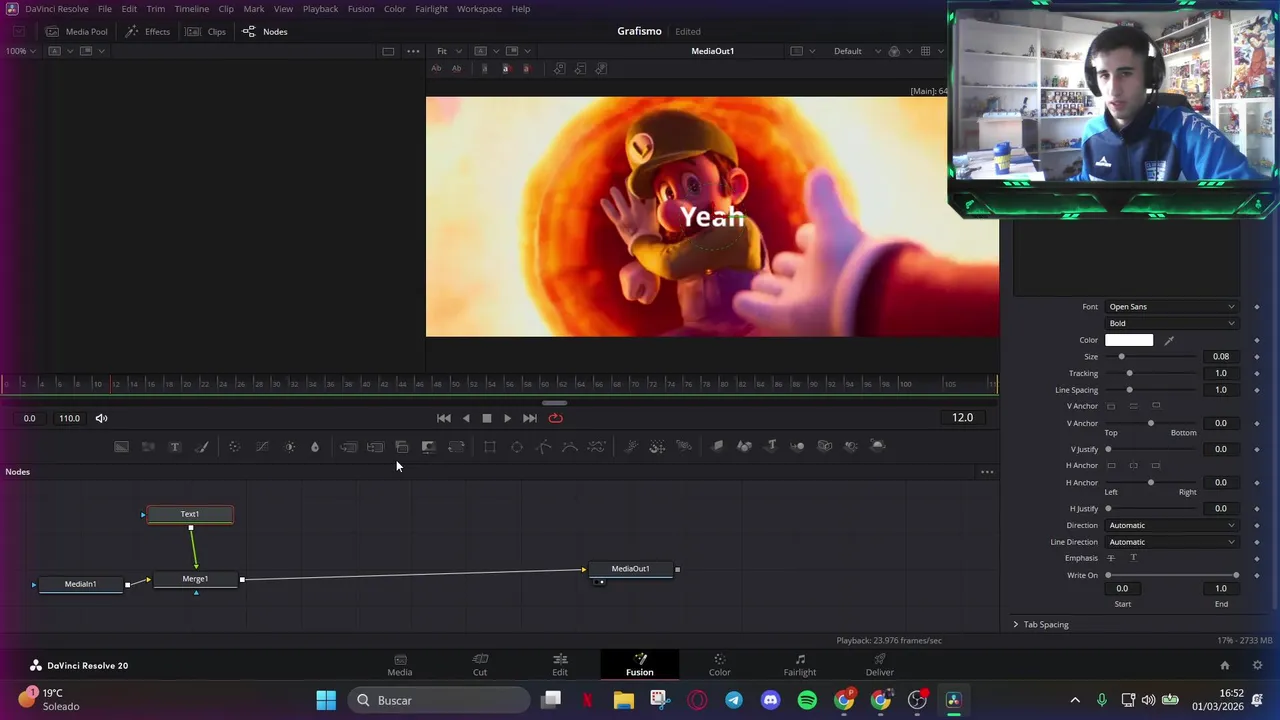The height and width of the screenshot is (720, 1280).
Task: Set V Anchor to center icon
Action: click(1133, 406)
